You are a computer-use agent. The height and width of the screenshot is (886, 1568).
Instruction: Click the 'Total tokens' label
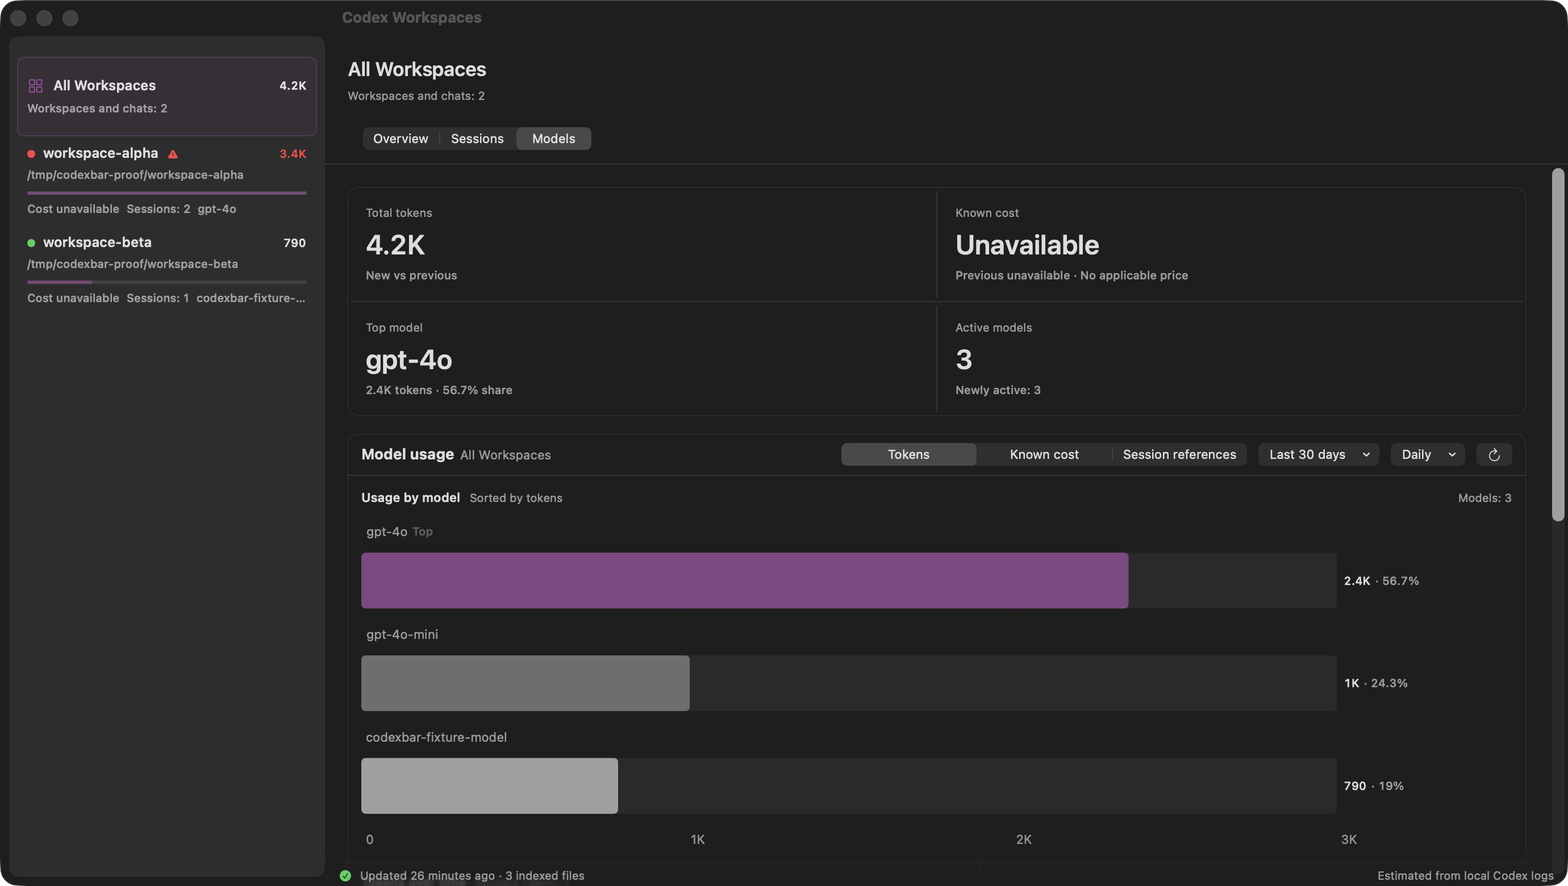[399, 213]
